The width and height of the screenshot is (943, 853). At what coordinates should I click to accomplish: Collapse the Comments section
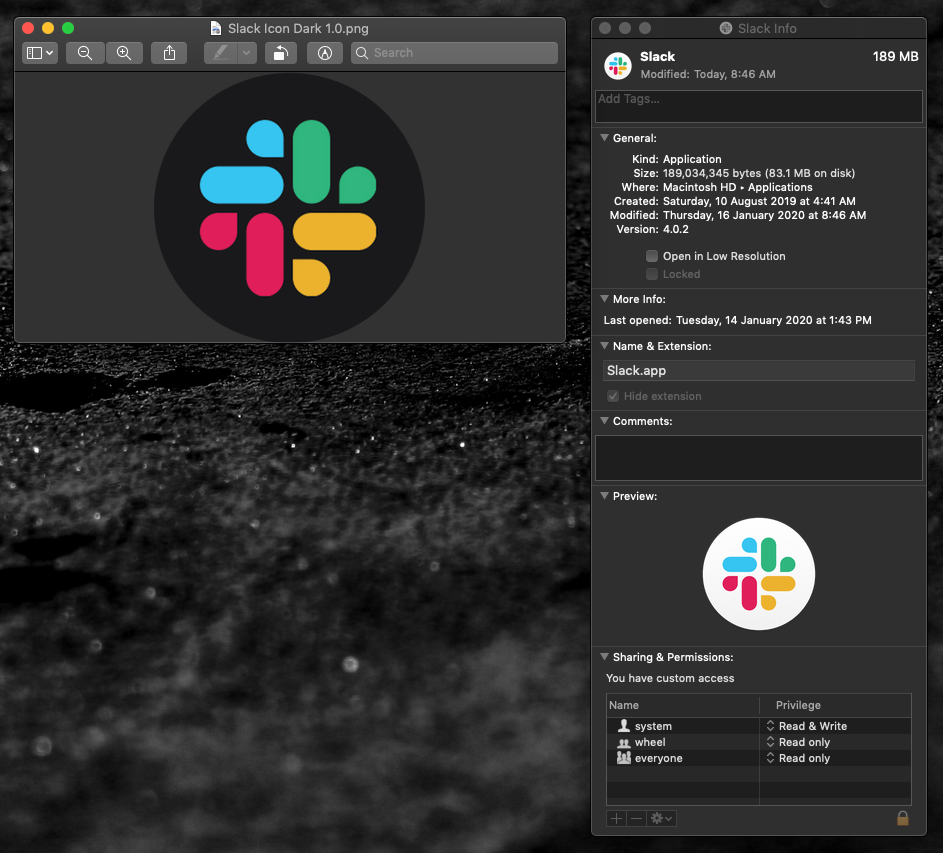point(604,420)
